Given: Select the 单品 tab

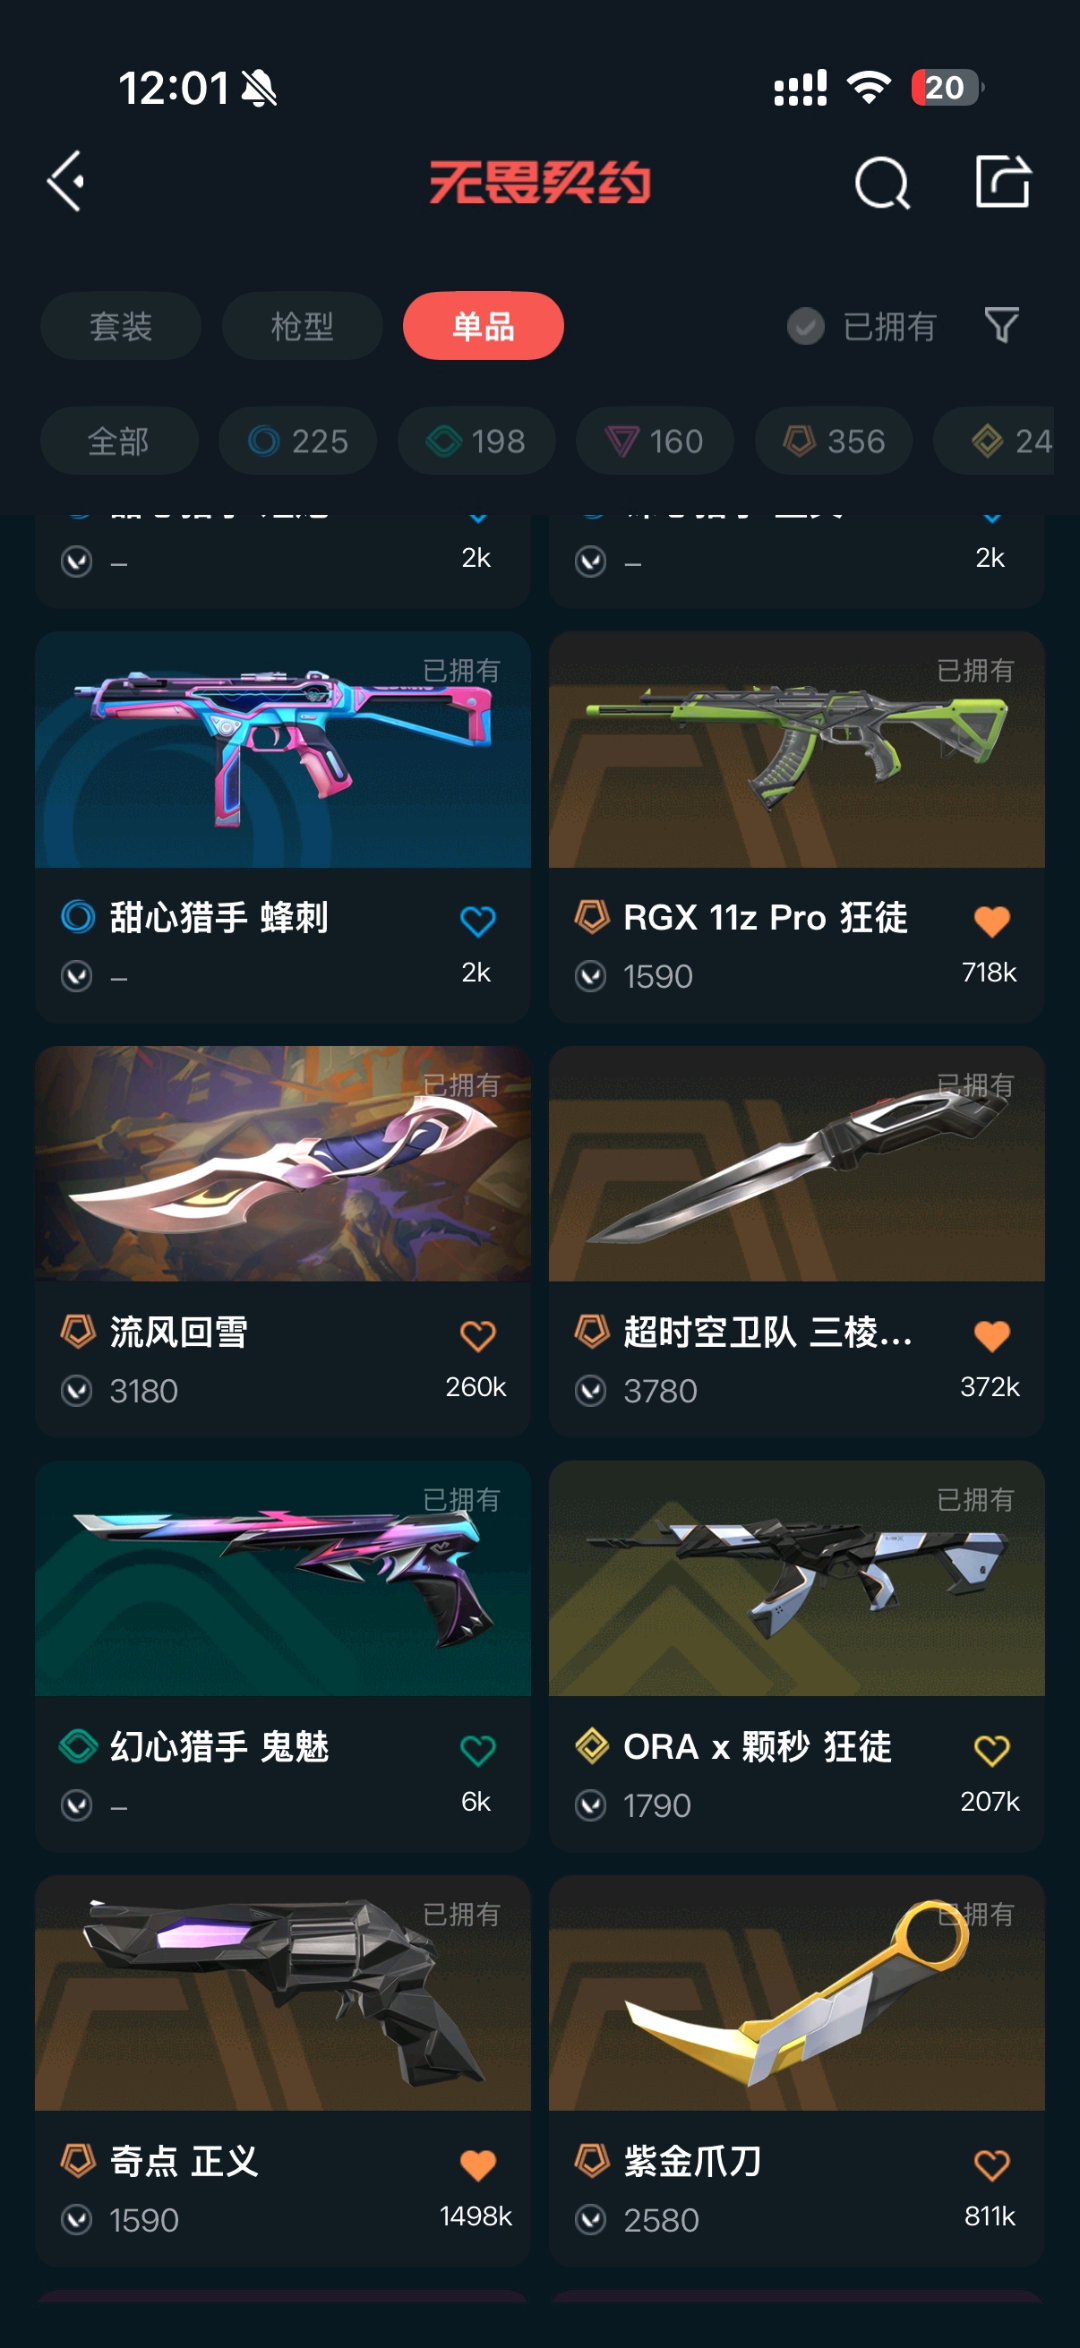Looking at the screenshot, I should pyautogui.click(x=483, y=326).
